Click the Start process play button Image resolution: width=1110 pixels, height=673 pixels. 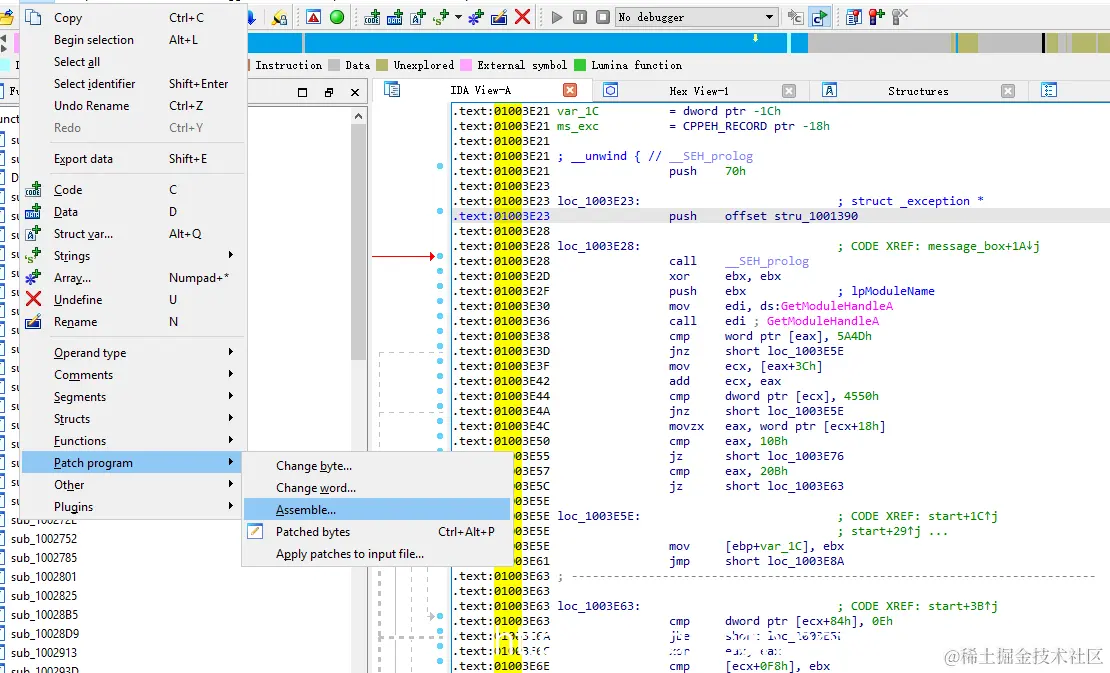(x=557, y=17)
